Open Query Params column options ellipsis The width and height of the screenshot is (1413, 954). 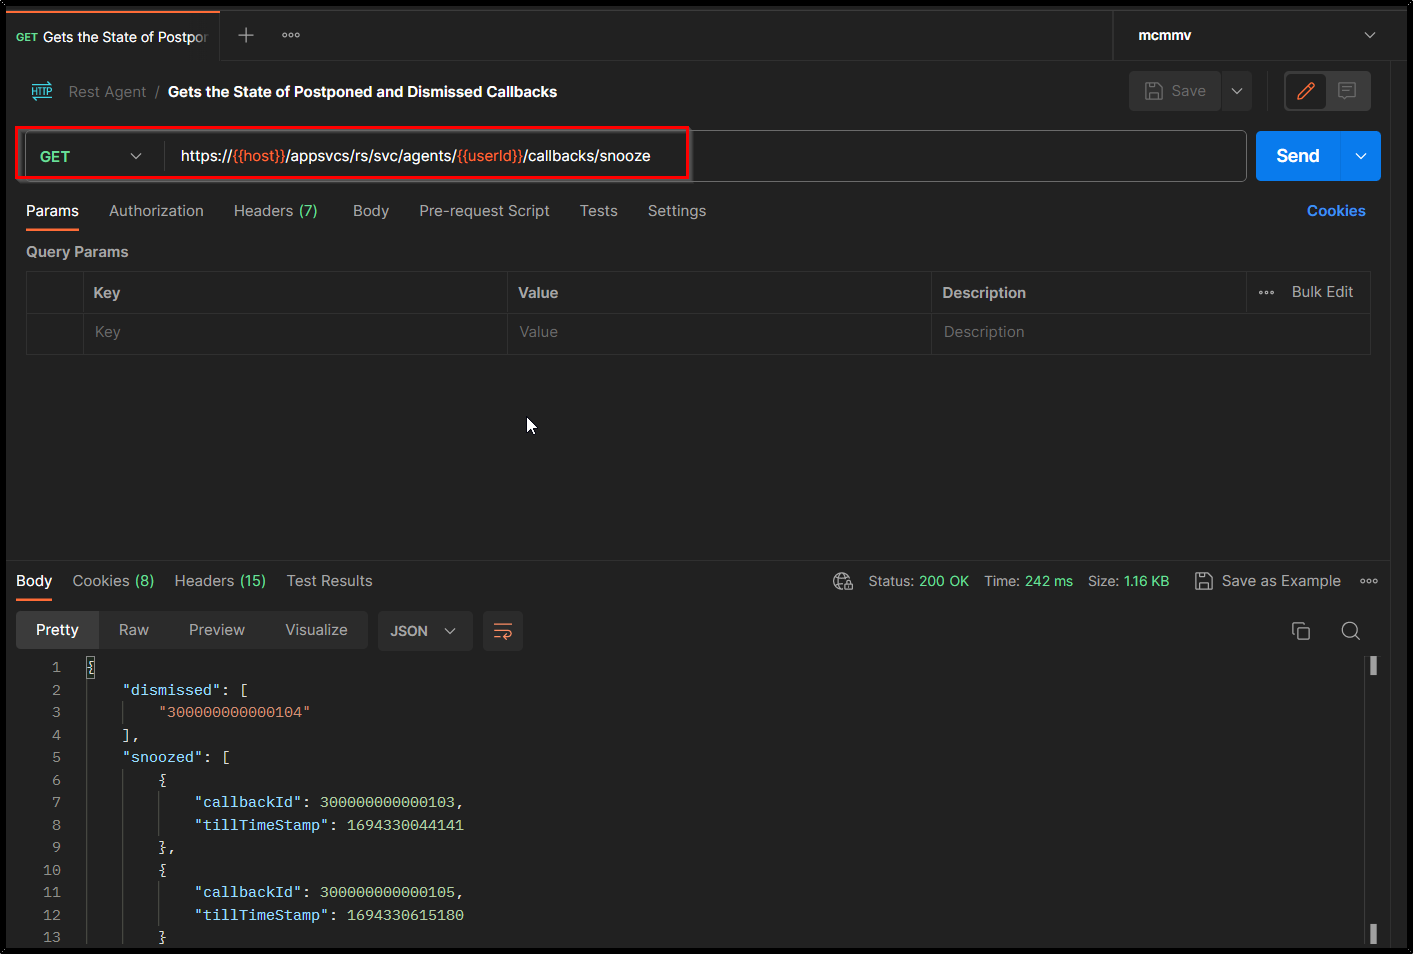point(1266,293)
